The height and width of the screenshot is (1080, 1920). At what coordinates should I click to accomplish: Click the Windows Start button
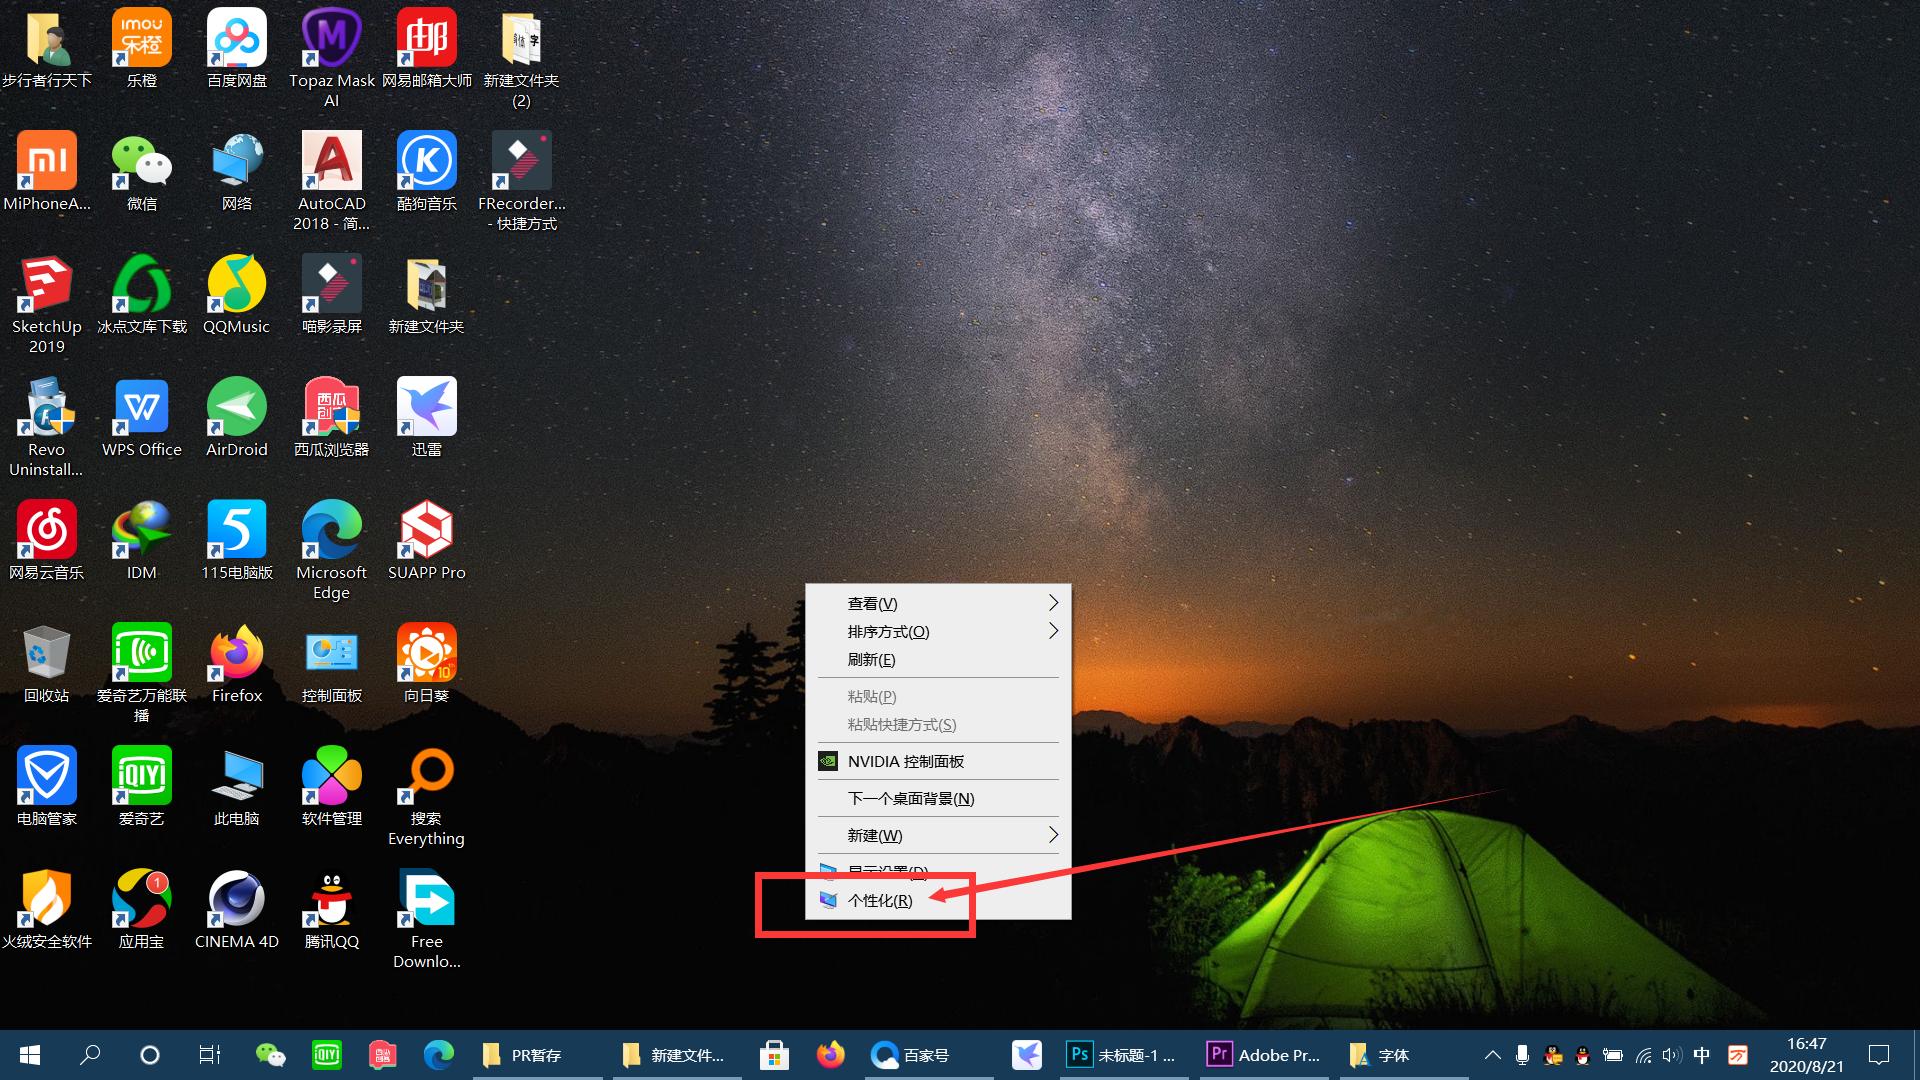[x=30, y=1055]
